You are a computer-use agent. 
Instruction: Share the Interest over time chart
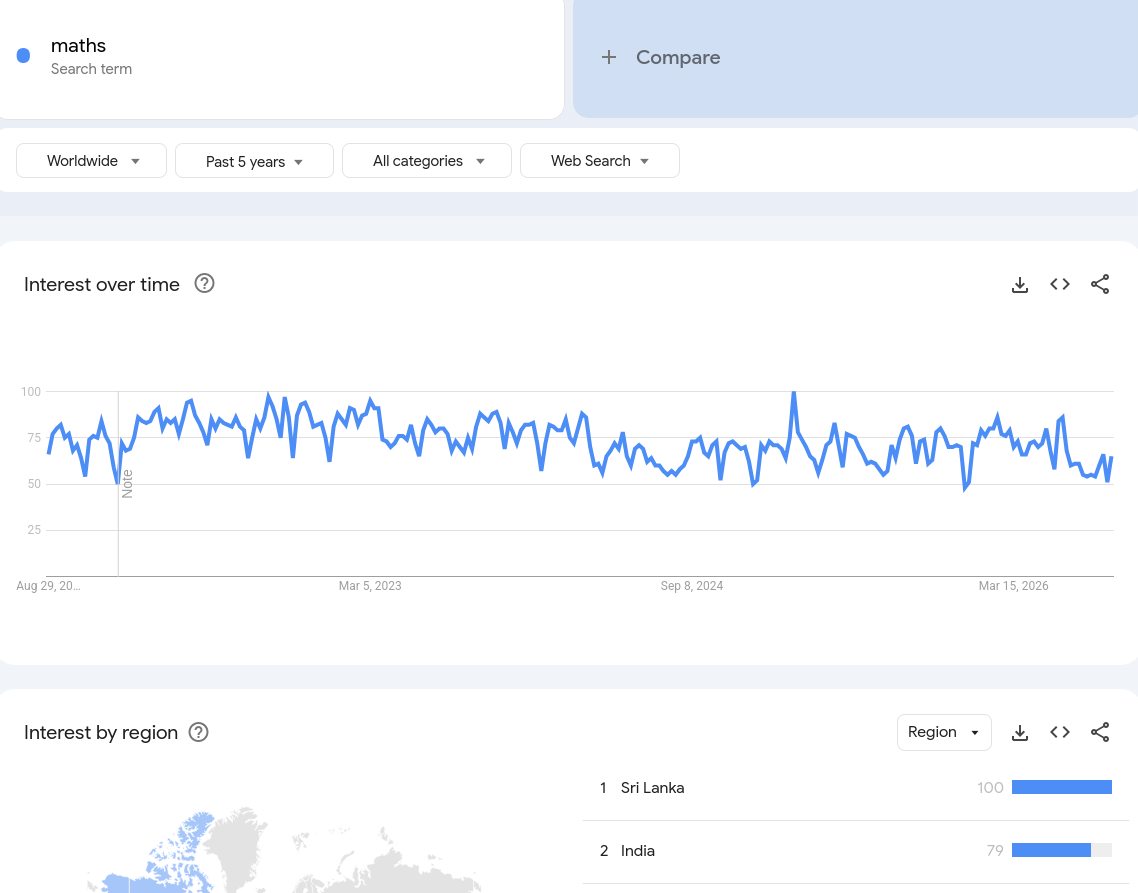click(1100, 285)
